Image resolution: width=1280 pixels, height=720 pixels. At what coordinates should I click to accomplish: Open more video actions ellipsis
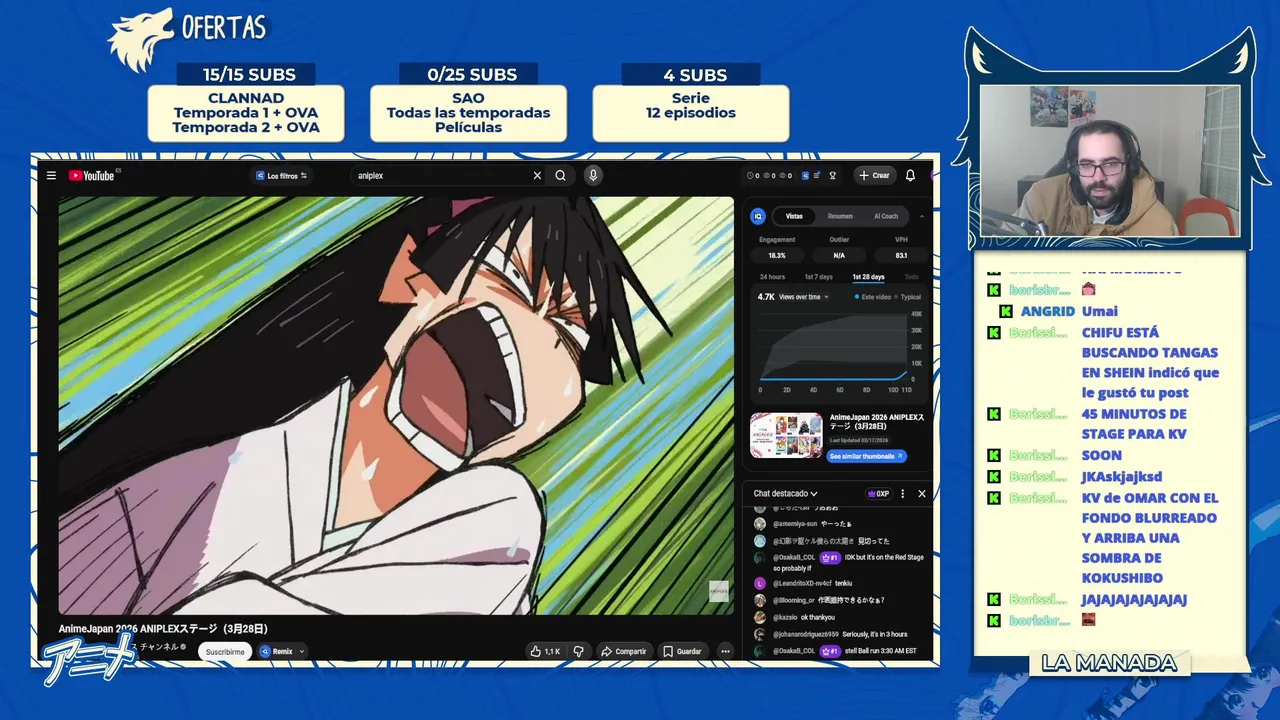(x=725, y=651)
